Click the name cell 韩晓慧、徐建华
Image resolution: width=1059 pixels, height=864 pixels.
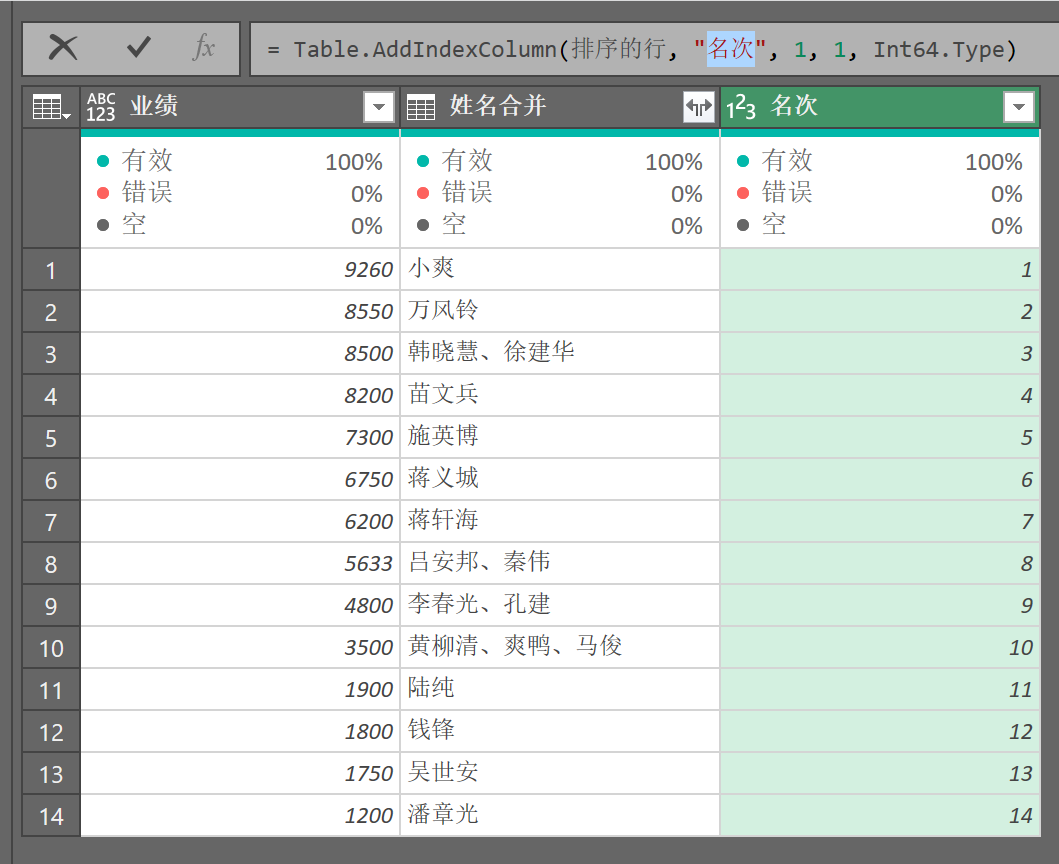(x=560, y=354)
